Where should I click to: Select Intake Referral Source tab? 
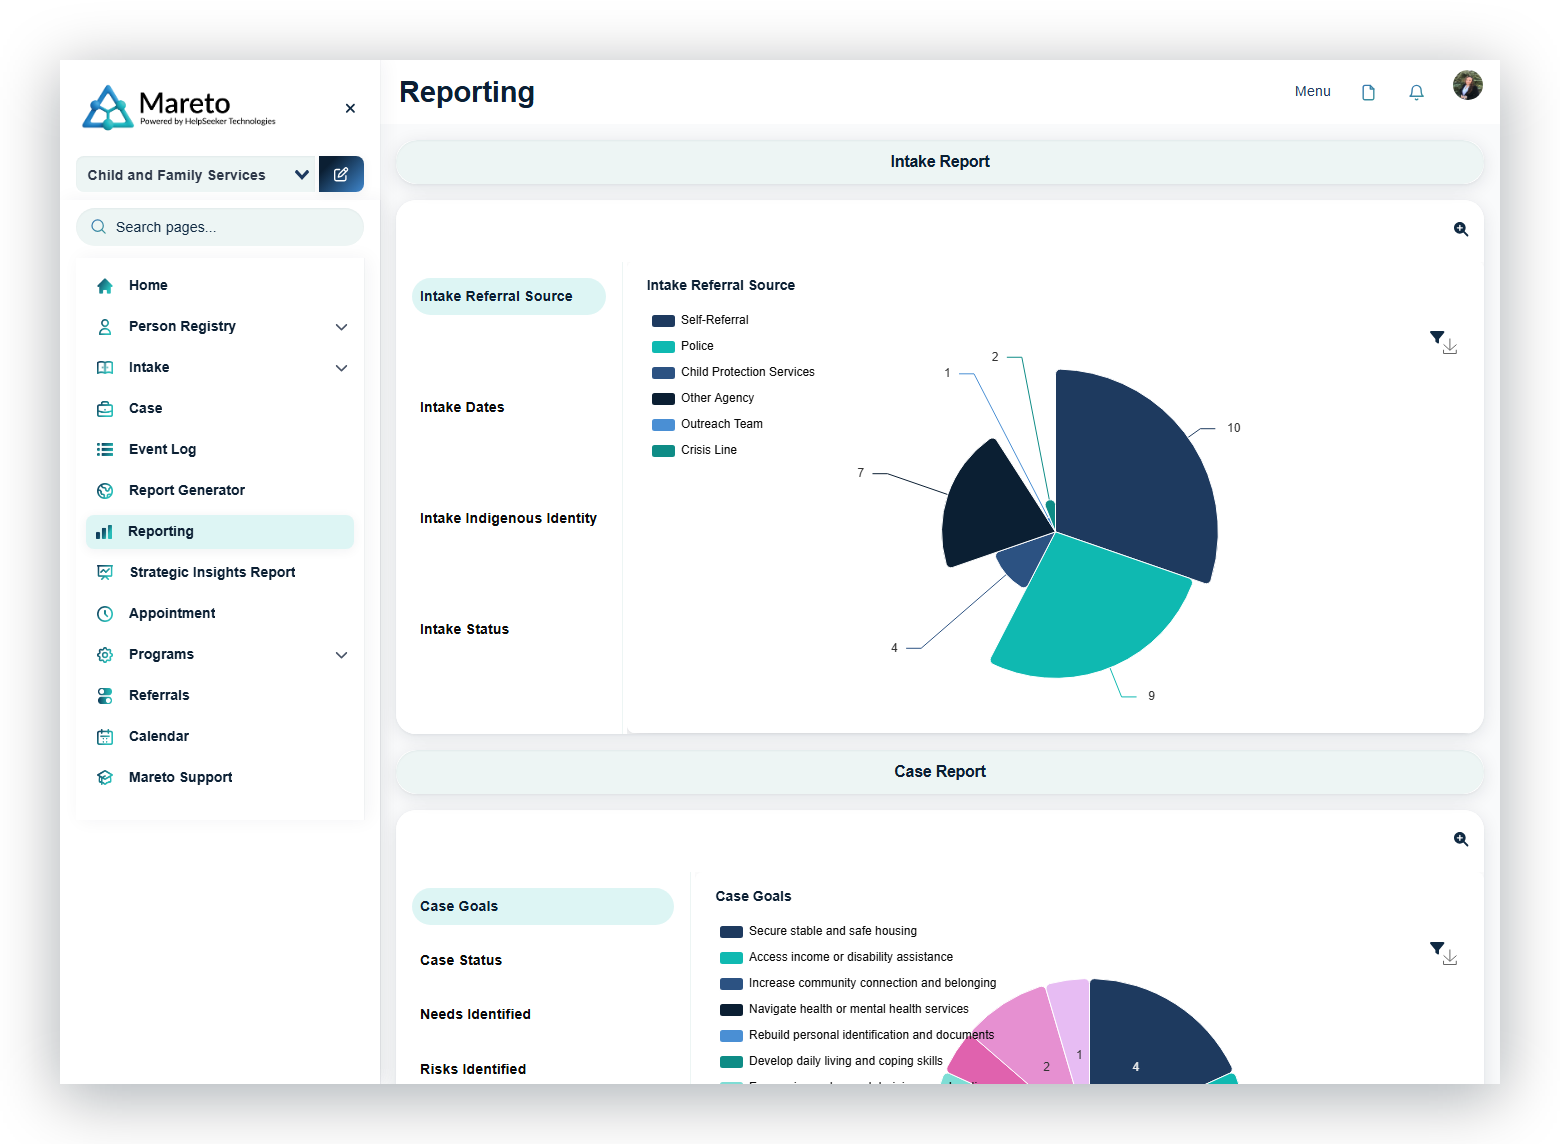tap(509, 296)
